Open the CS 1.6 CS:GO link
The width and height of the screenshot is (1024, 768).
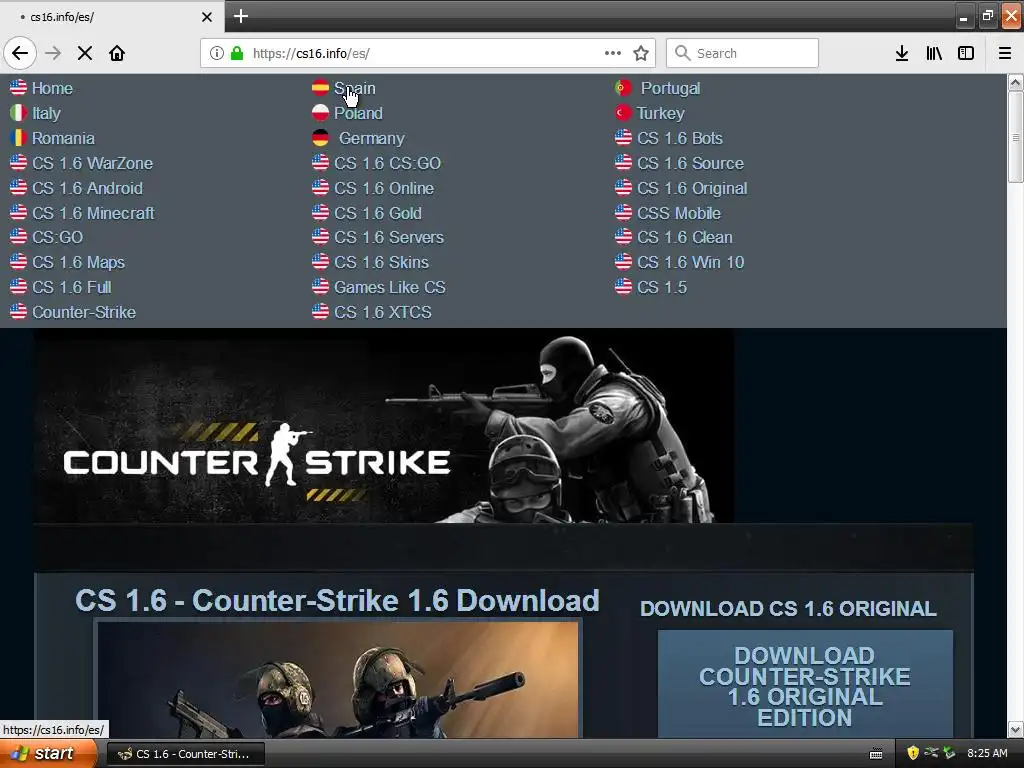pyautogui.click(x=387, y=163)
